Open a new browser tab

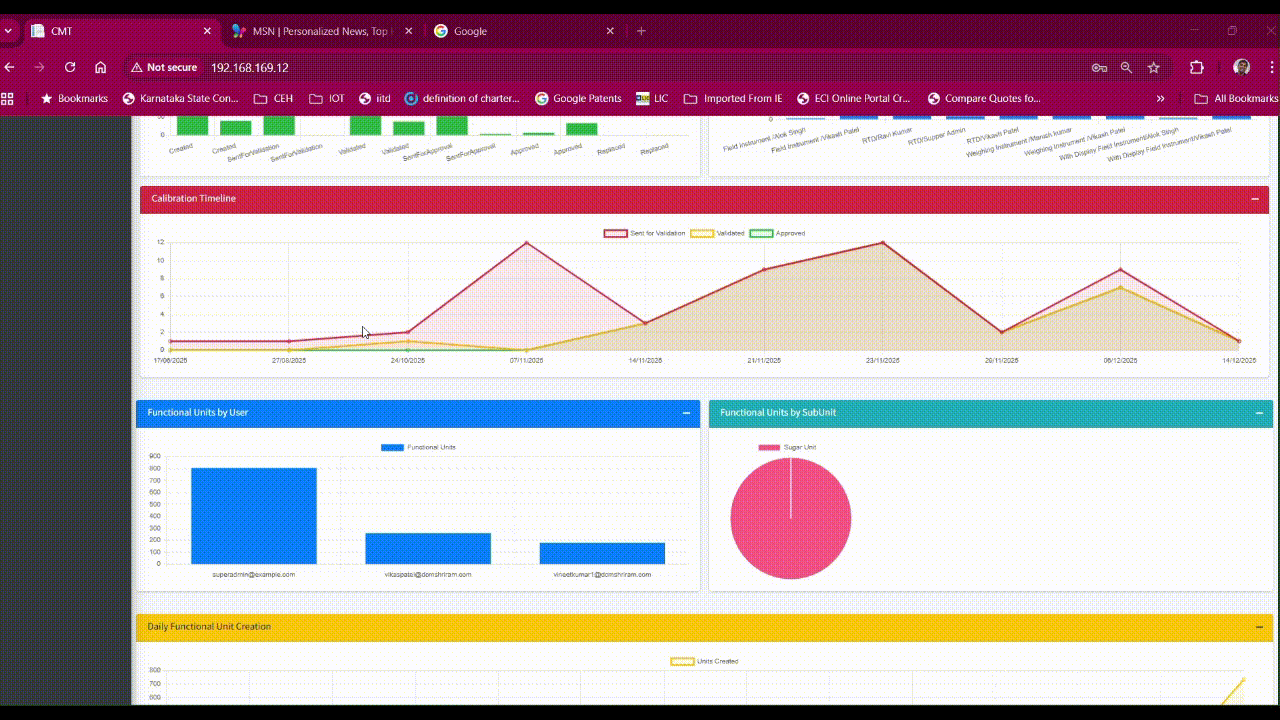coord(641,31)
